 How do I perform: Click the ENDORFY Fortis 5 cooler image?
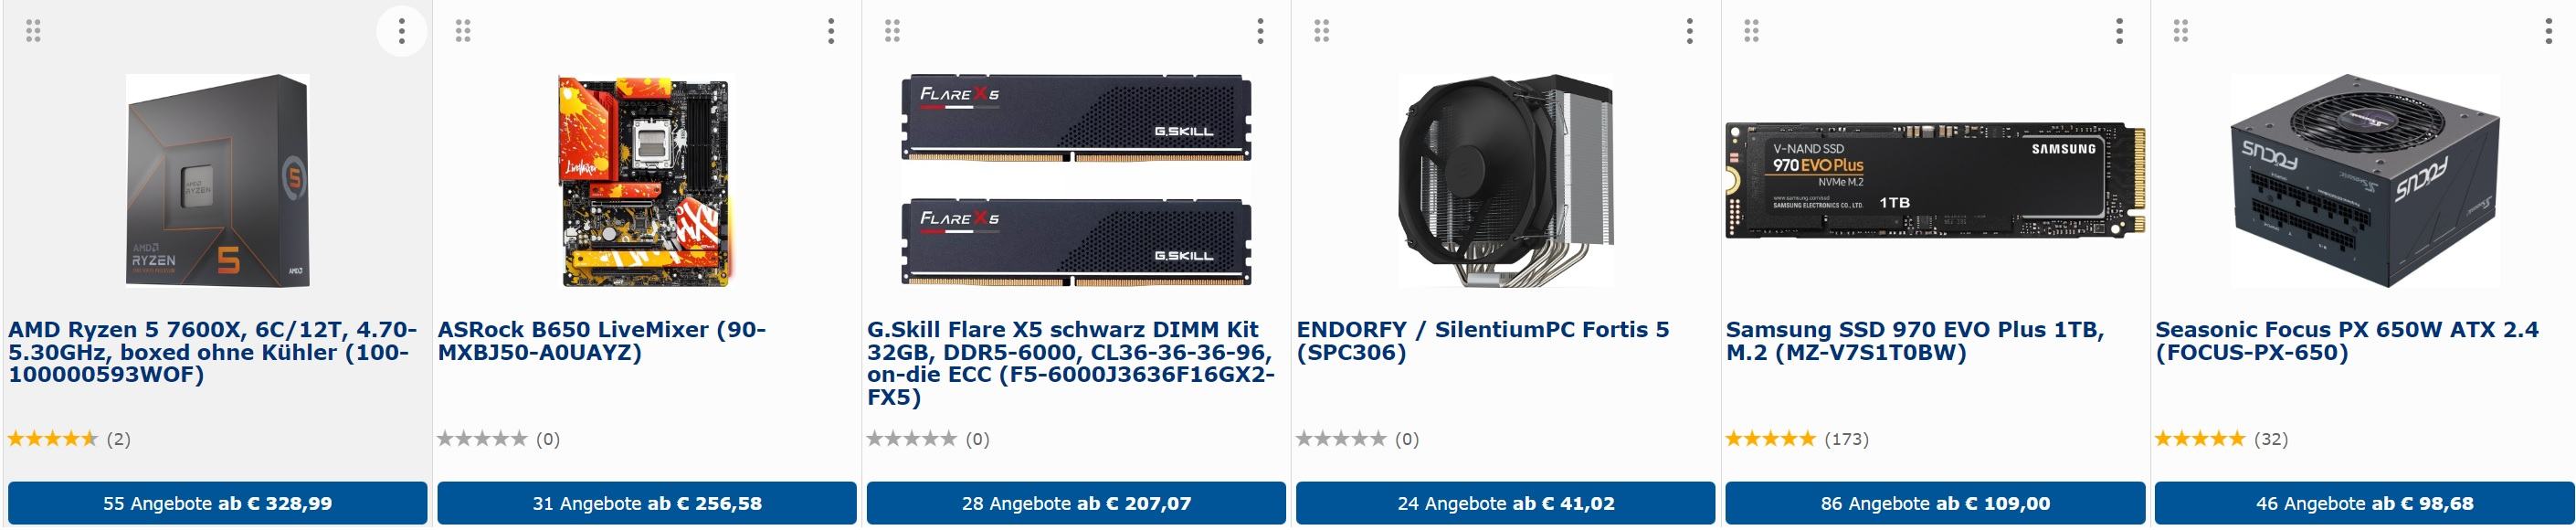(x=1505, y=181)
